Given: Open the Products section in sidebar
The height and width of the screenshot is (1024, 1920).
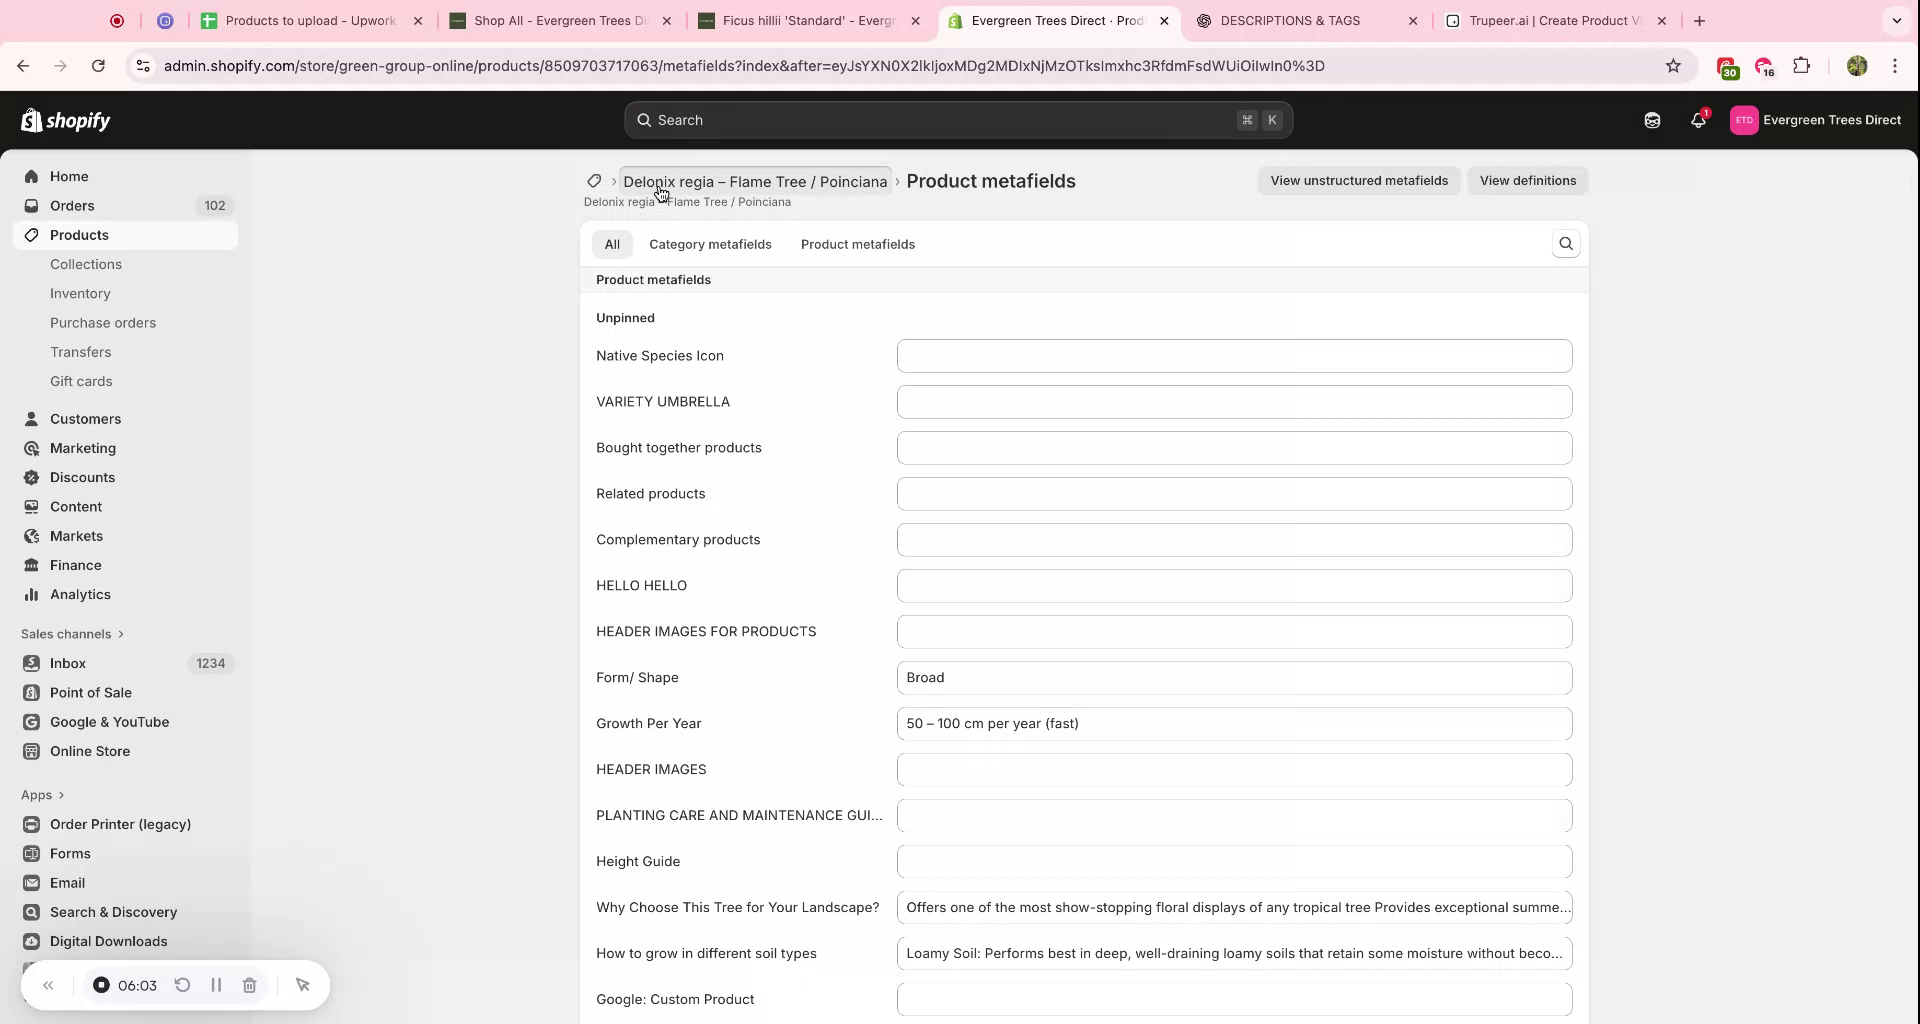Looking at the screenshot, I should tap(79, 234).
